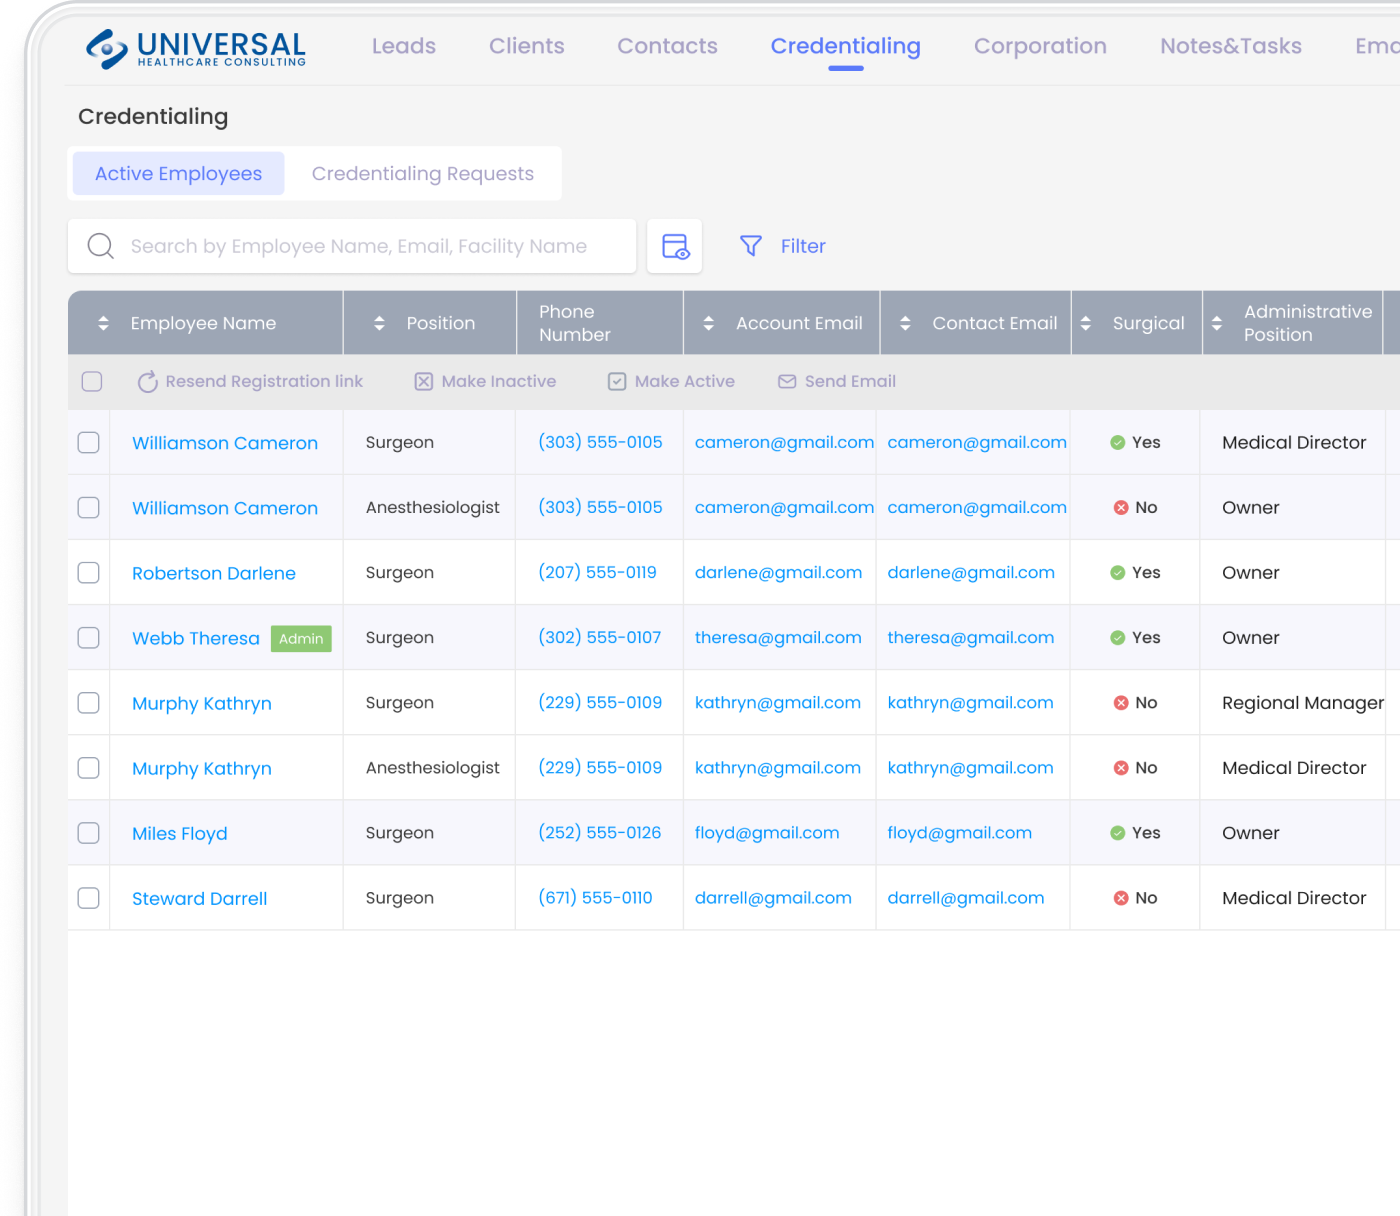The width and height of the screenshot is (1400, 1216).
Task: Open the Leads navigation tab
Action: click(404, 46)
